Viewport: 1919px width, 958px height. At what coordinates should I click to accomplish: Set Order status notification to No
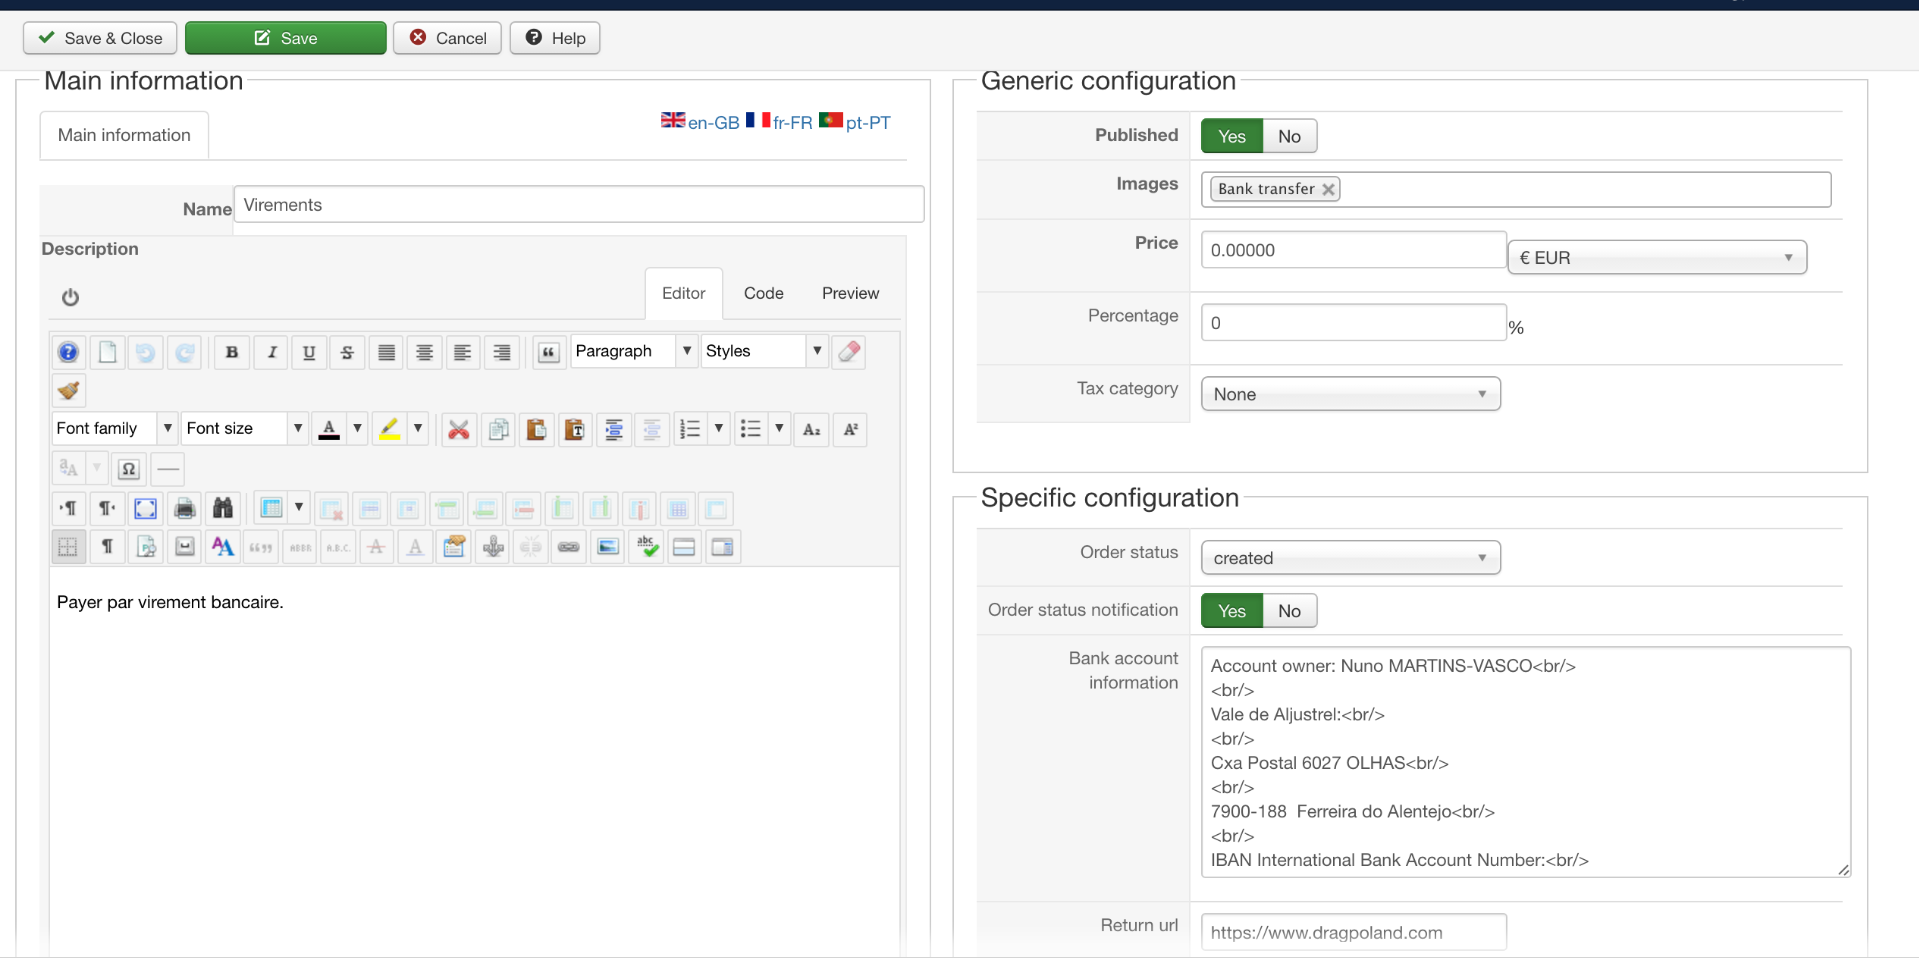pyautogui.click(x=1289, y=611)
